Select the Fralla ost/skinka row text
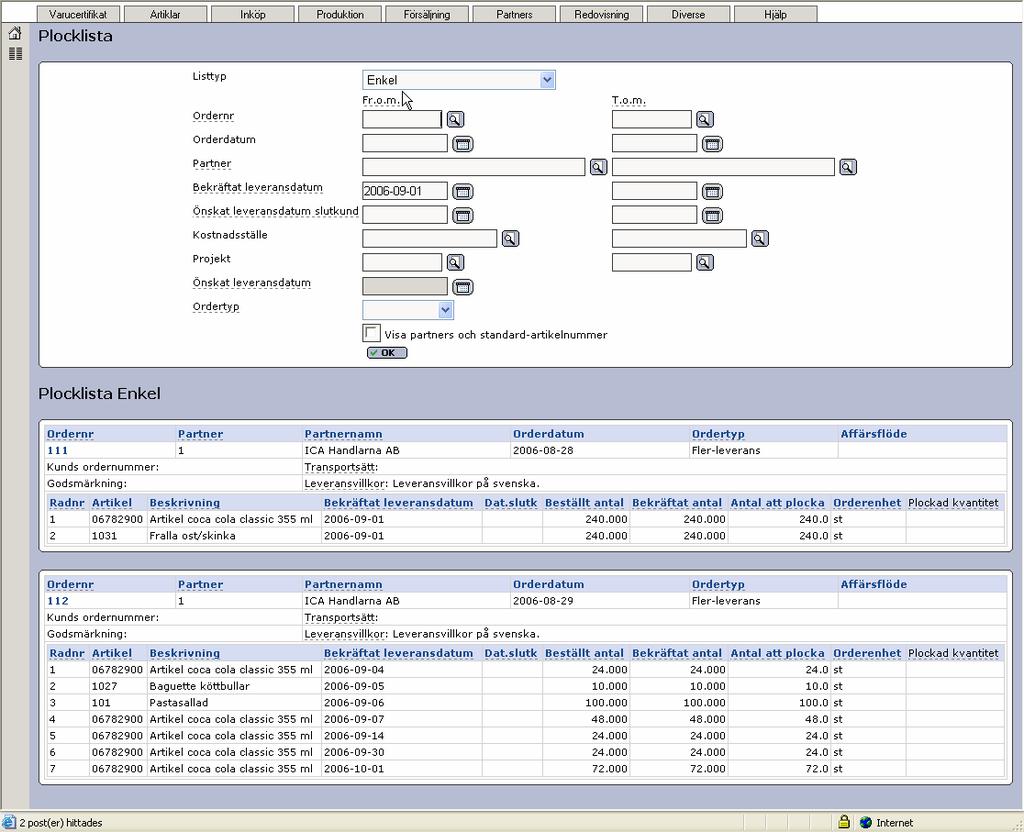This screenshot has height=832, width=1024. pyautogui.click(x=193, y=536)
